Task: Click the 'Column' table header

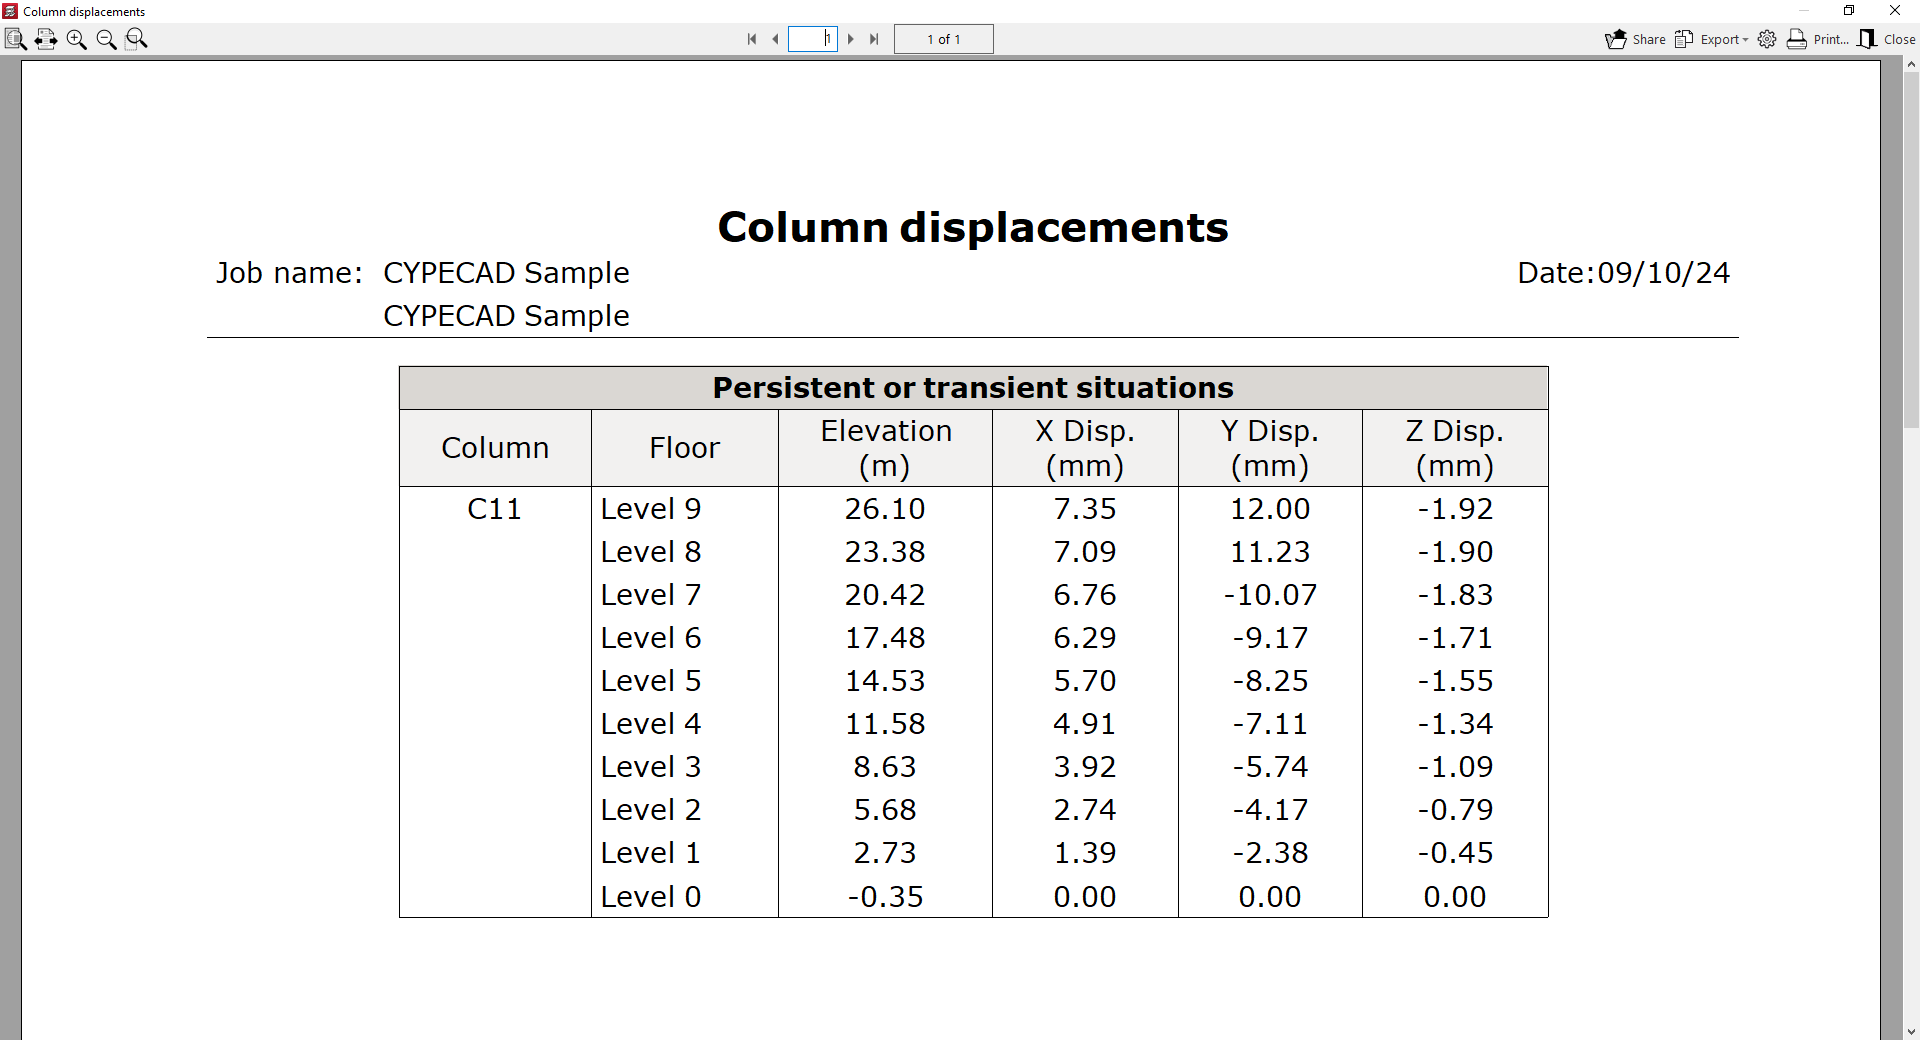Action: pos(495,448)
